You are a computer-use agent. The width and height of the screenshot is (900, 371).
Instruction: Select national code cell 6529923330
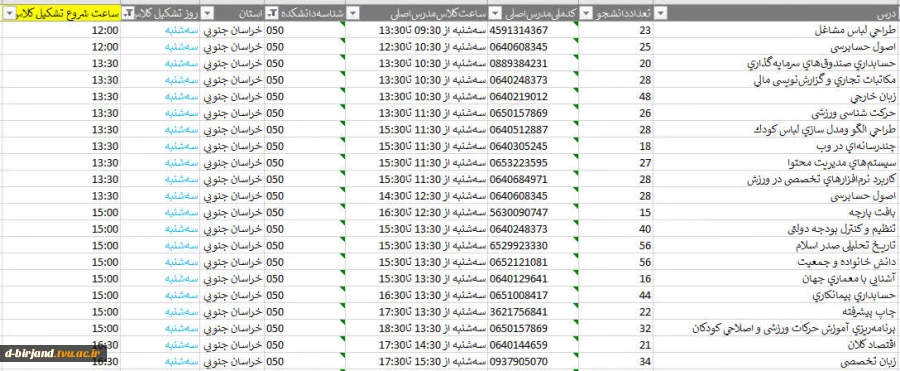[533, 246]
